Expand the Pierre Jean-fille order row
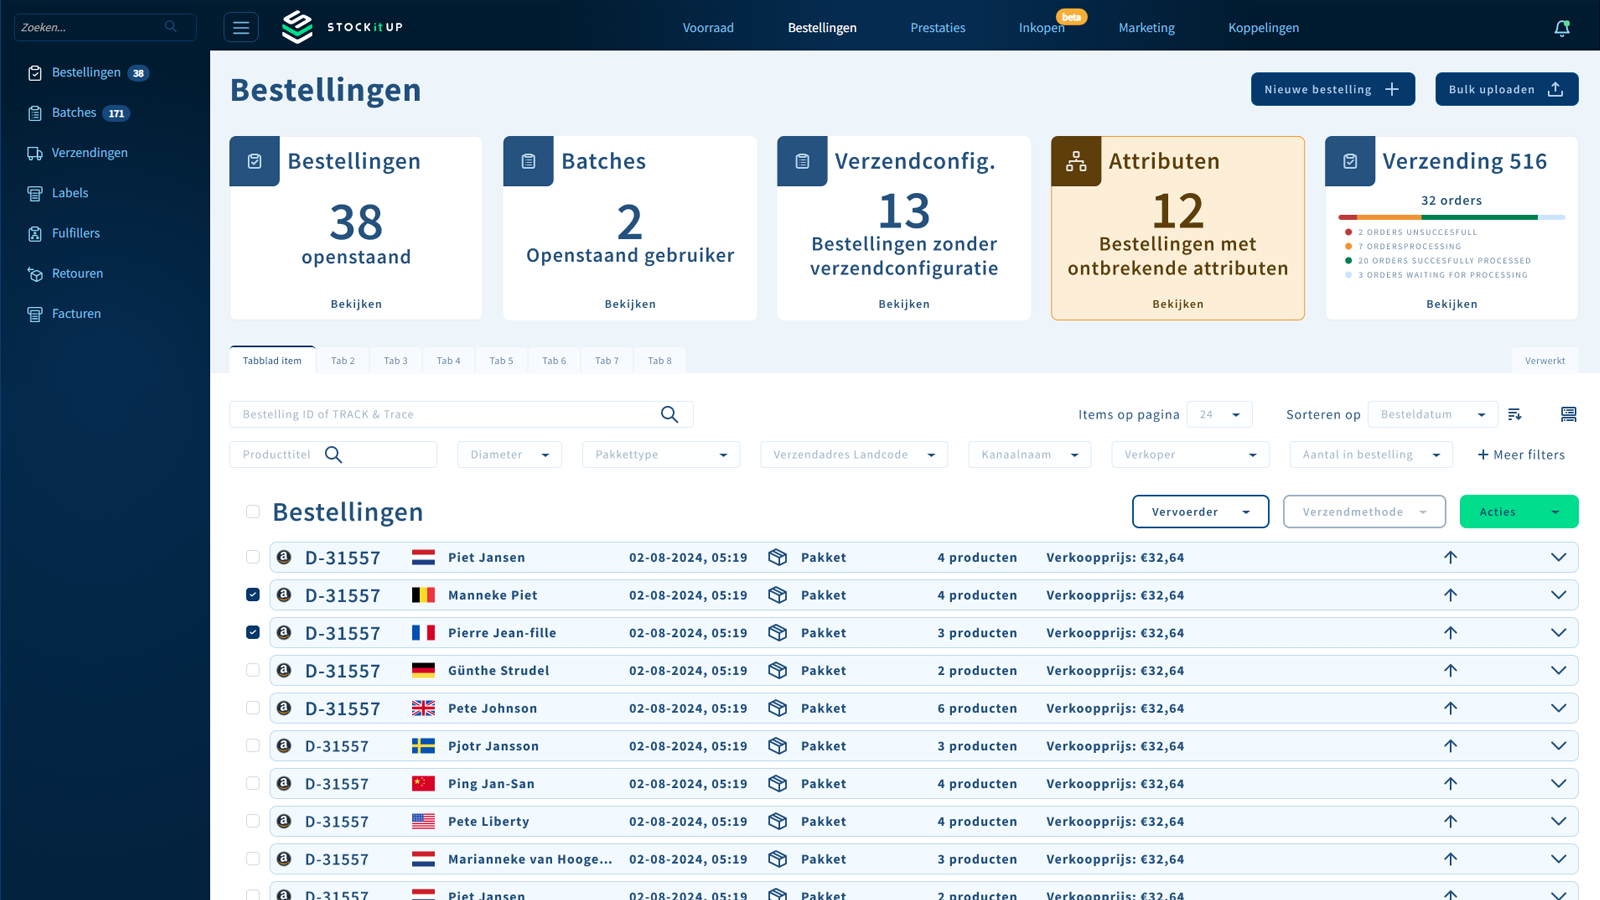This screenshot has width=1600, height=900. click(1558, 633)
